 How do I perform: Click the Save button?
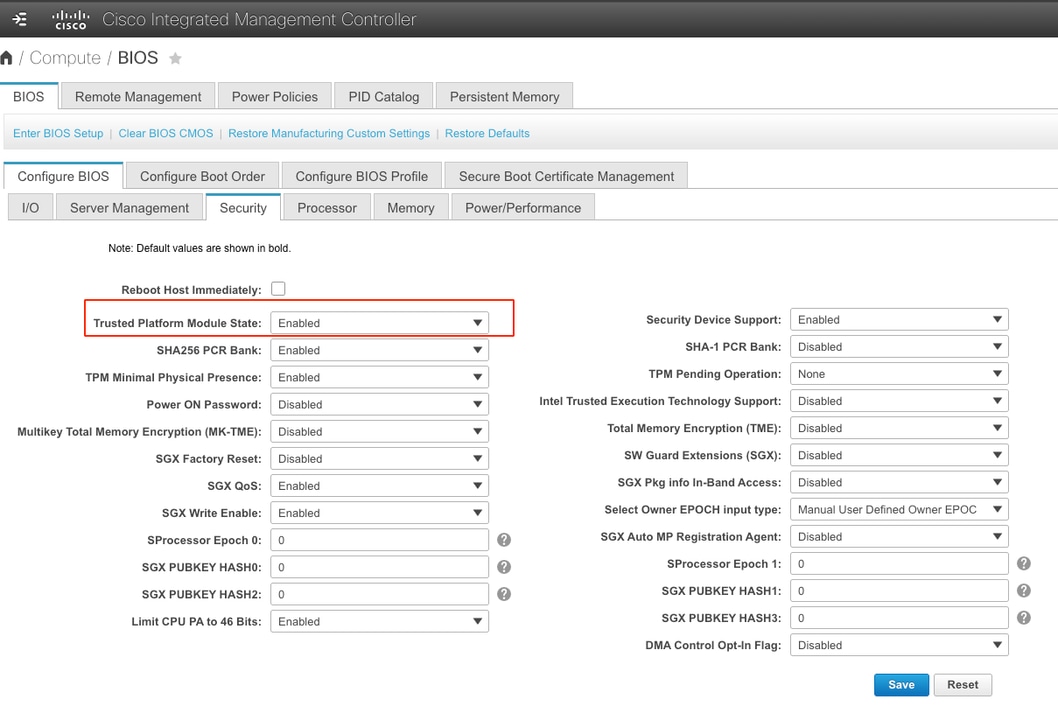click(900, 684)
